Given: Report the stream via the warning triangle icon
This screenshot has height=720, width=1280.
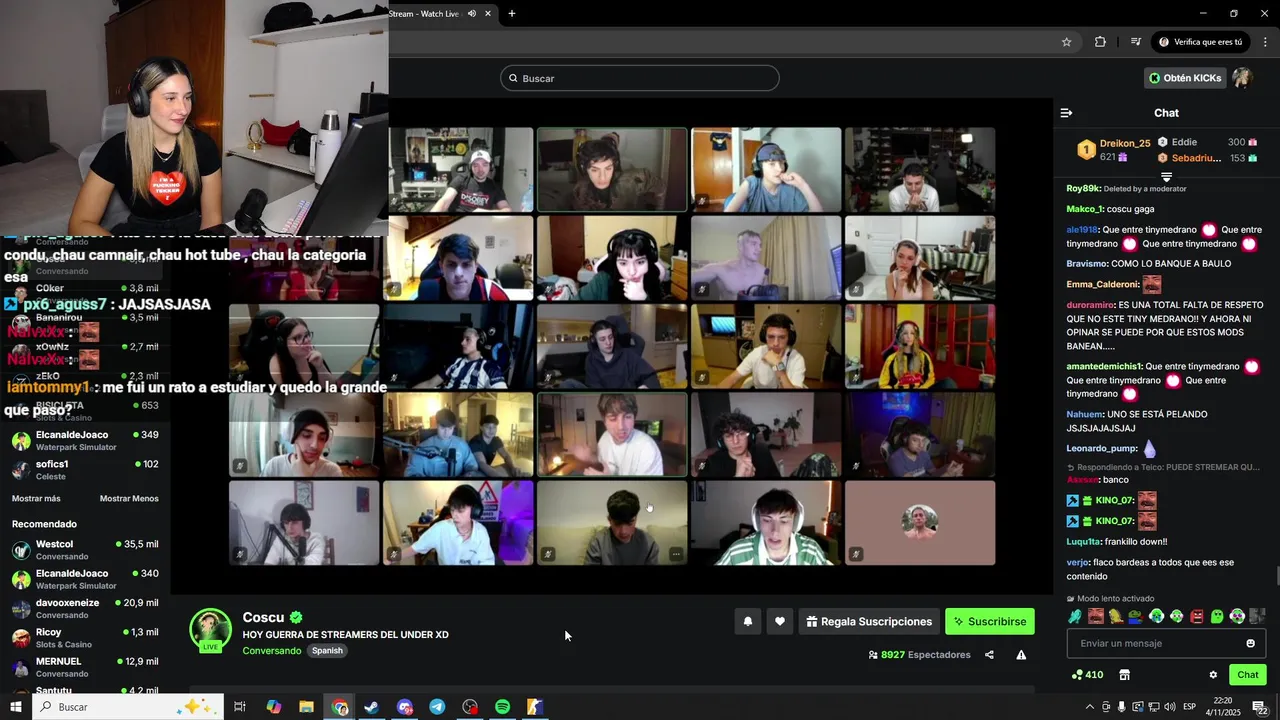Looking at the screenshot, I should [x=1021, y=655].
